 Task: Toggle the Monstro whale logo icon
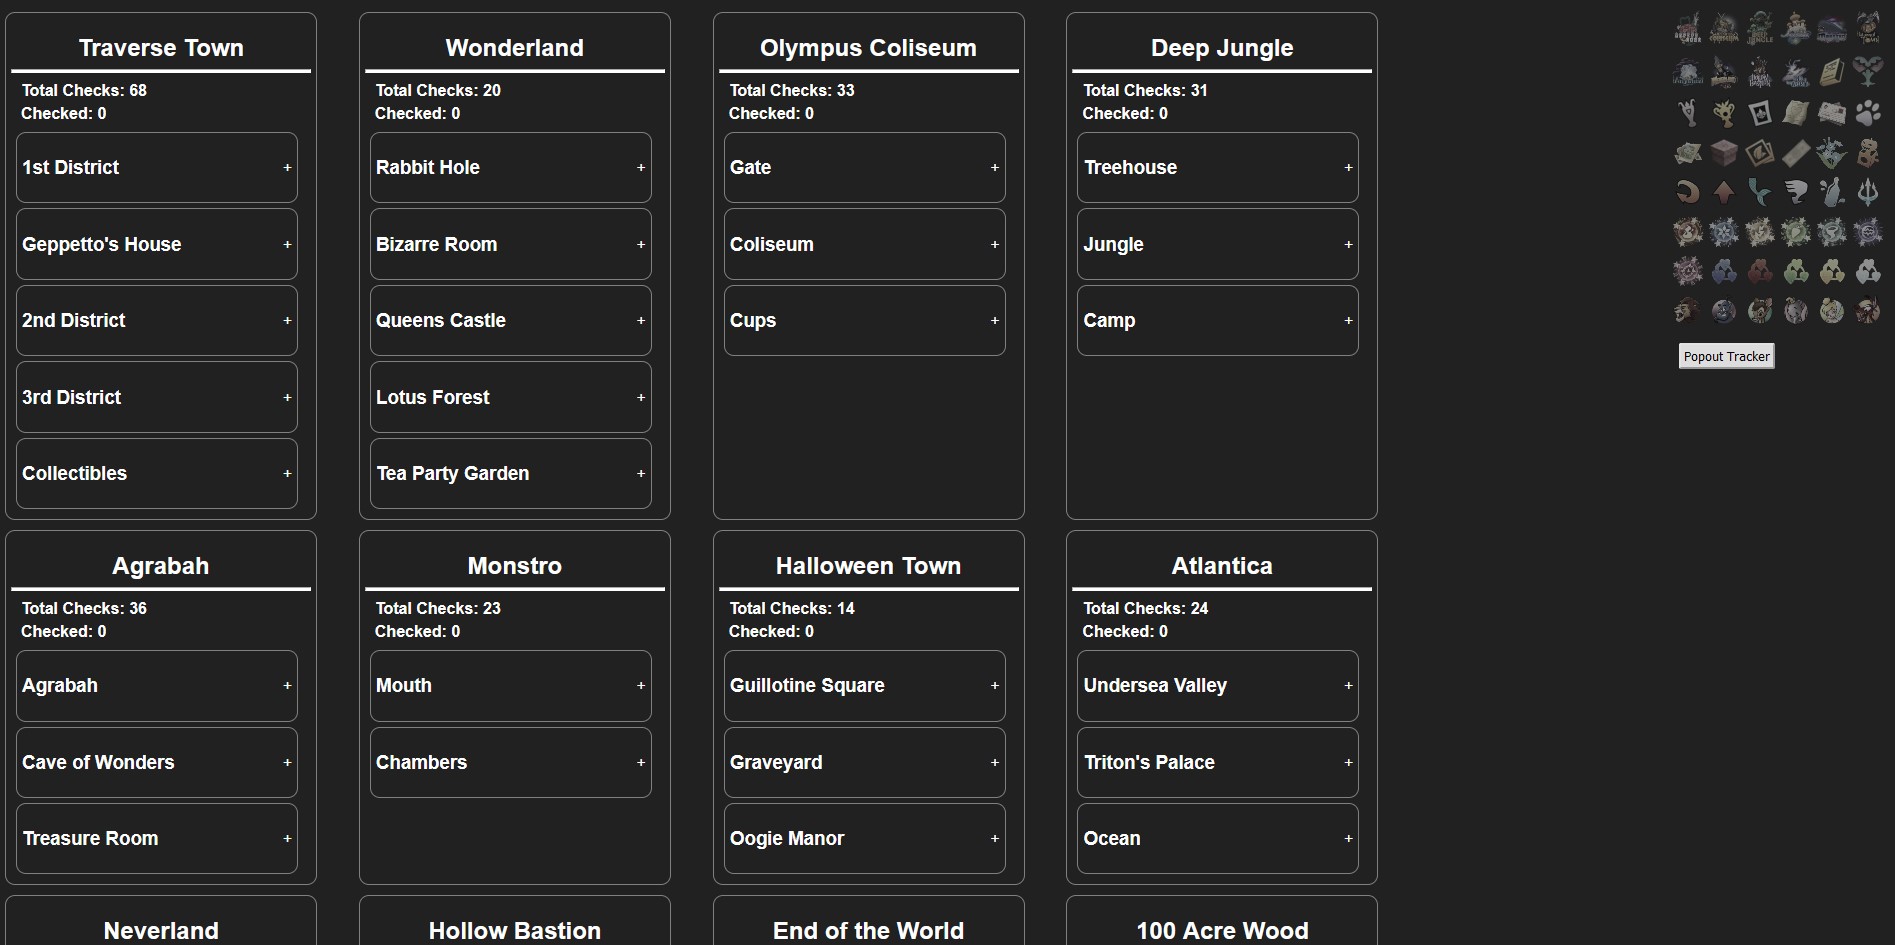point(1832,28)
